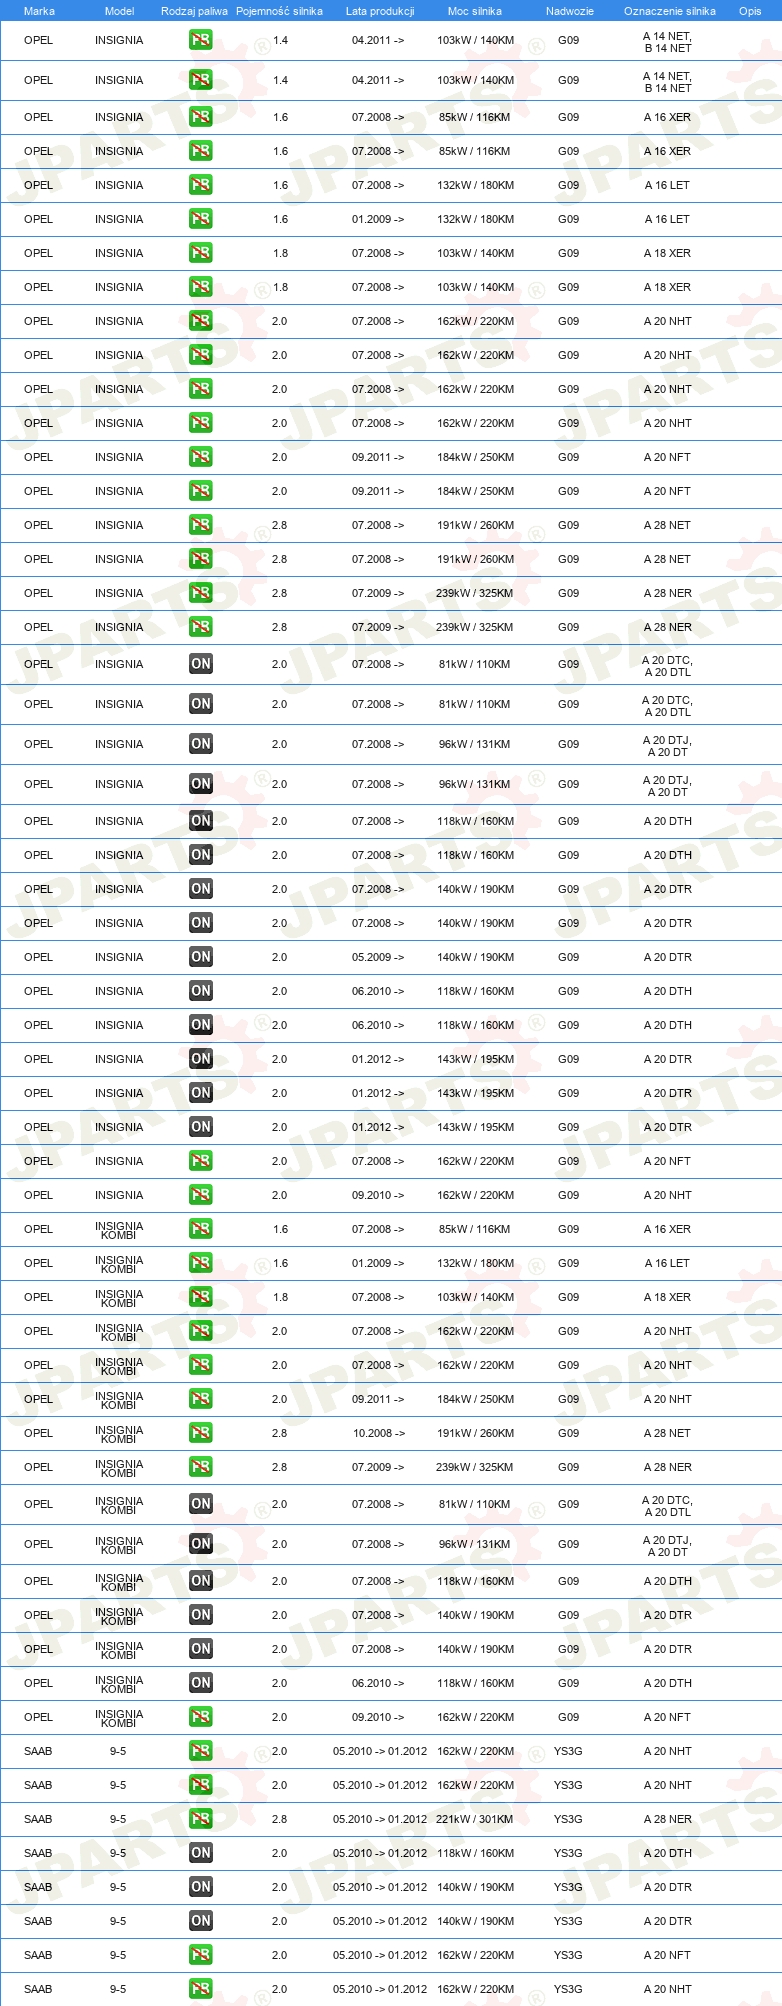Click ON diesel icon for Insignia 05.2009 row
Image resolution: width=782 pixels, height=2006 pixels.
[x=201, y=957]
